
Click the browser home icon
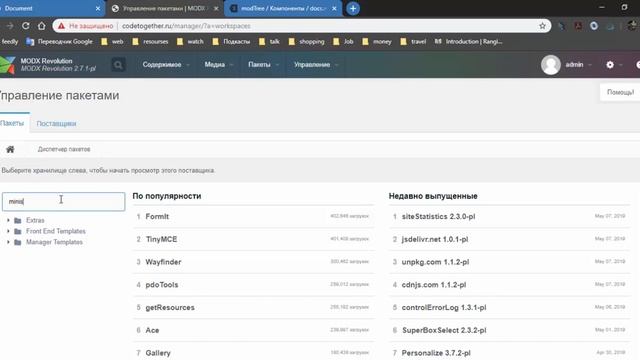tap(42, 26)
